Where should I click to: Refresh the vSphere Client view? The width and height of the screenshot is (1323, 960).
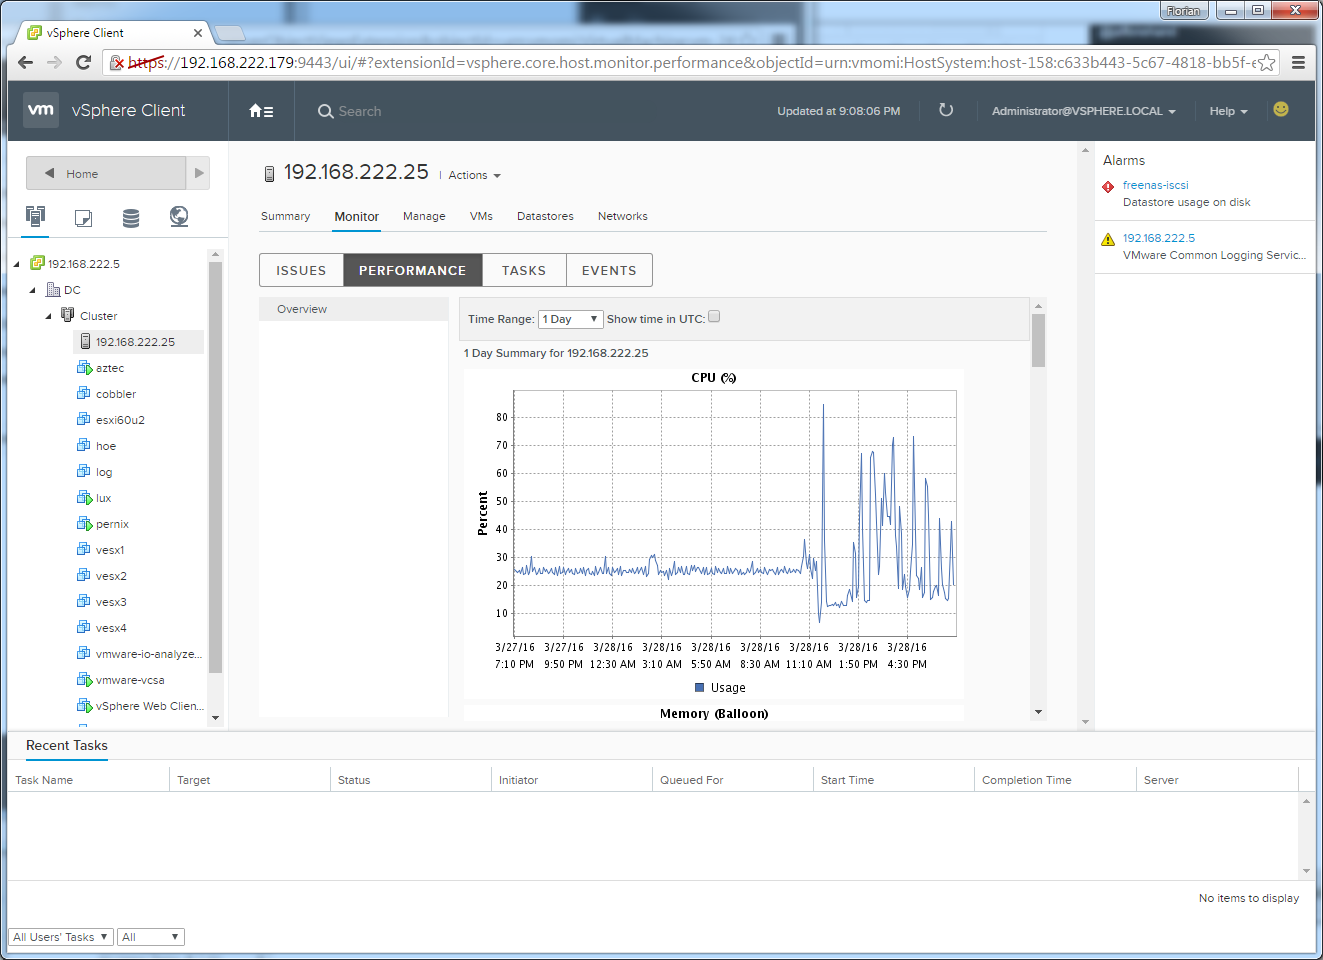click(946, 110)
